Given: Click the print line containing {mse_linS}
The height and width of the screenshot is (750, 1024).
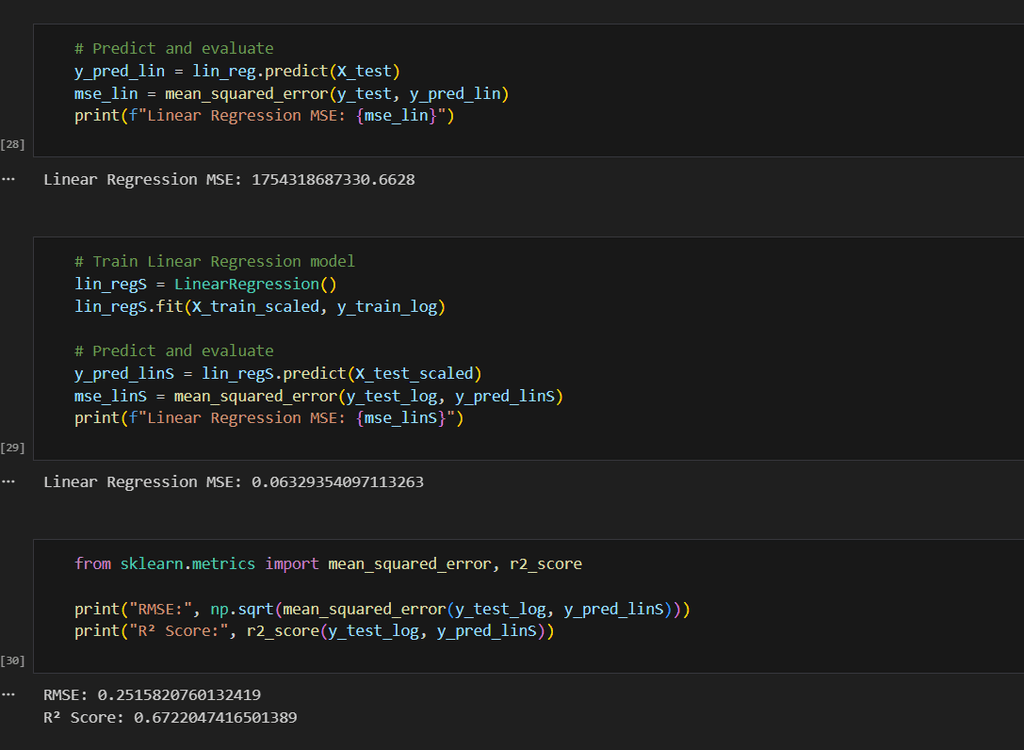Looking at the screenshot, I should point(269,418).
